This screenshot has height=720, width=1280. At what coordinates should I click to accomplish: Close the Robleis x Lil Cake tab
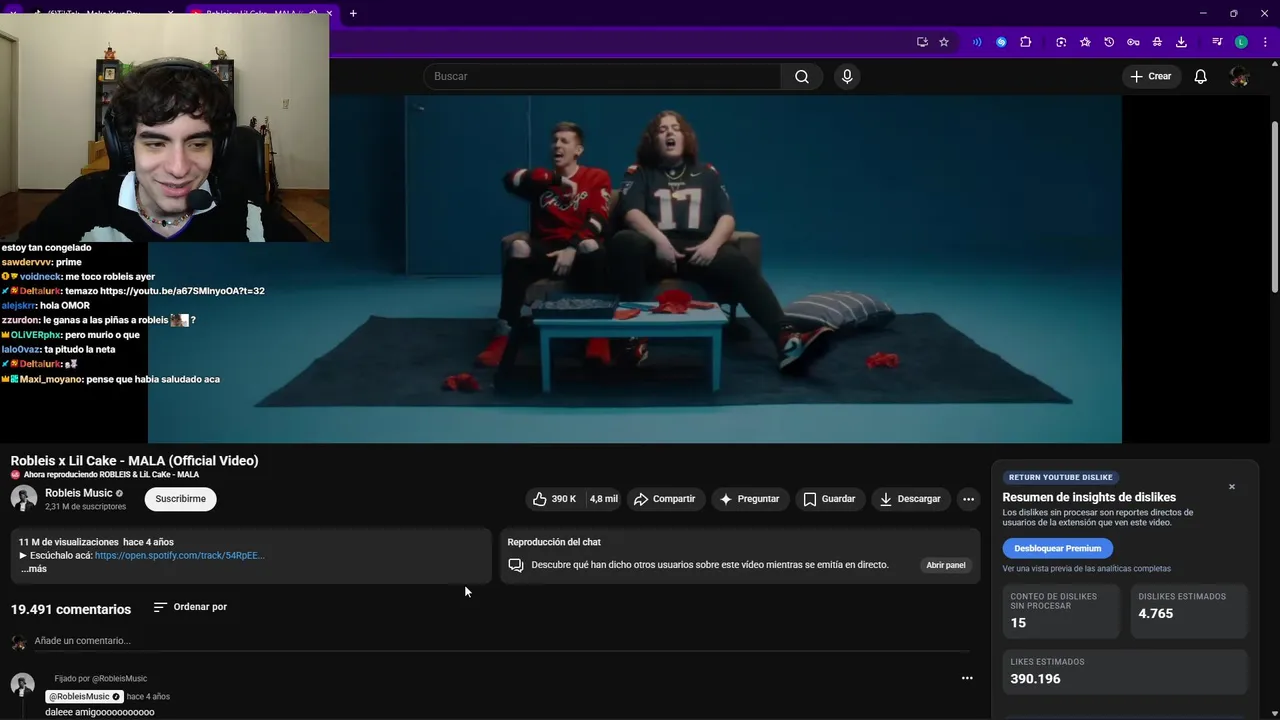click(330, 13)
